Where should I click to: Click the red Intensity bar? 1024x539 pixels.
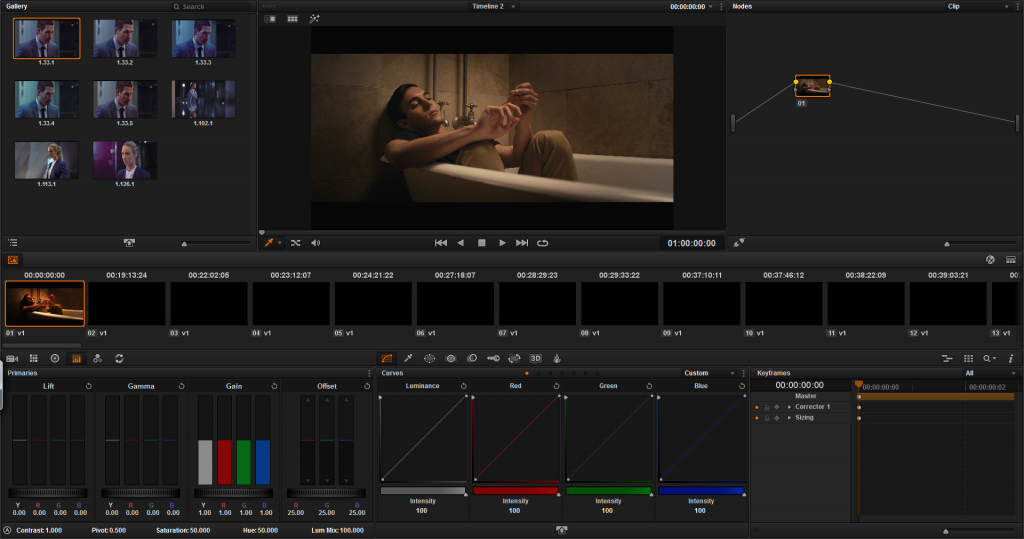click(515, 491)
